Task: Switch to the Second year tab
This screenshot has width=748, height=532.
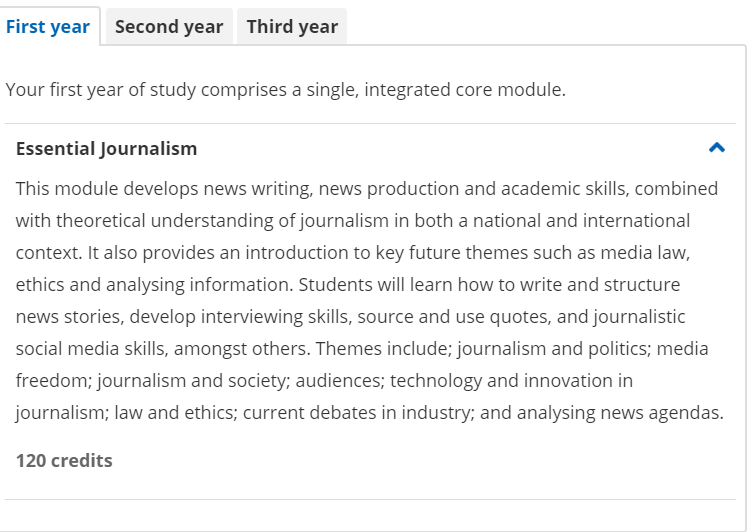Action: point(169,27)
